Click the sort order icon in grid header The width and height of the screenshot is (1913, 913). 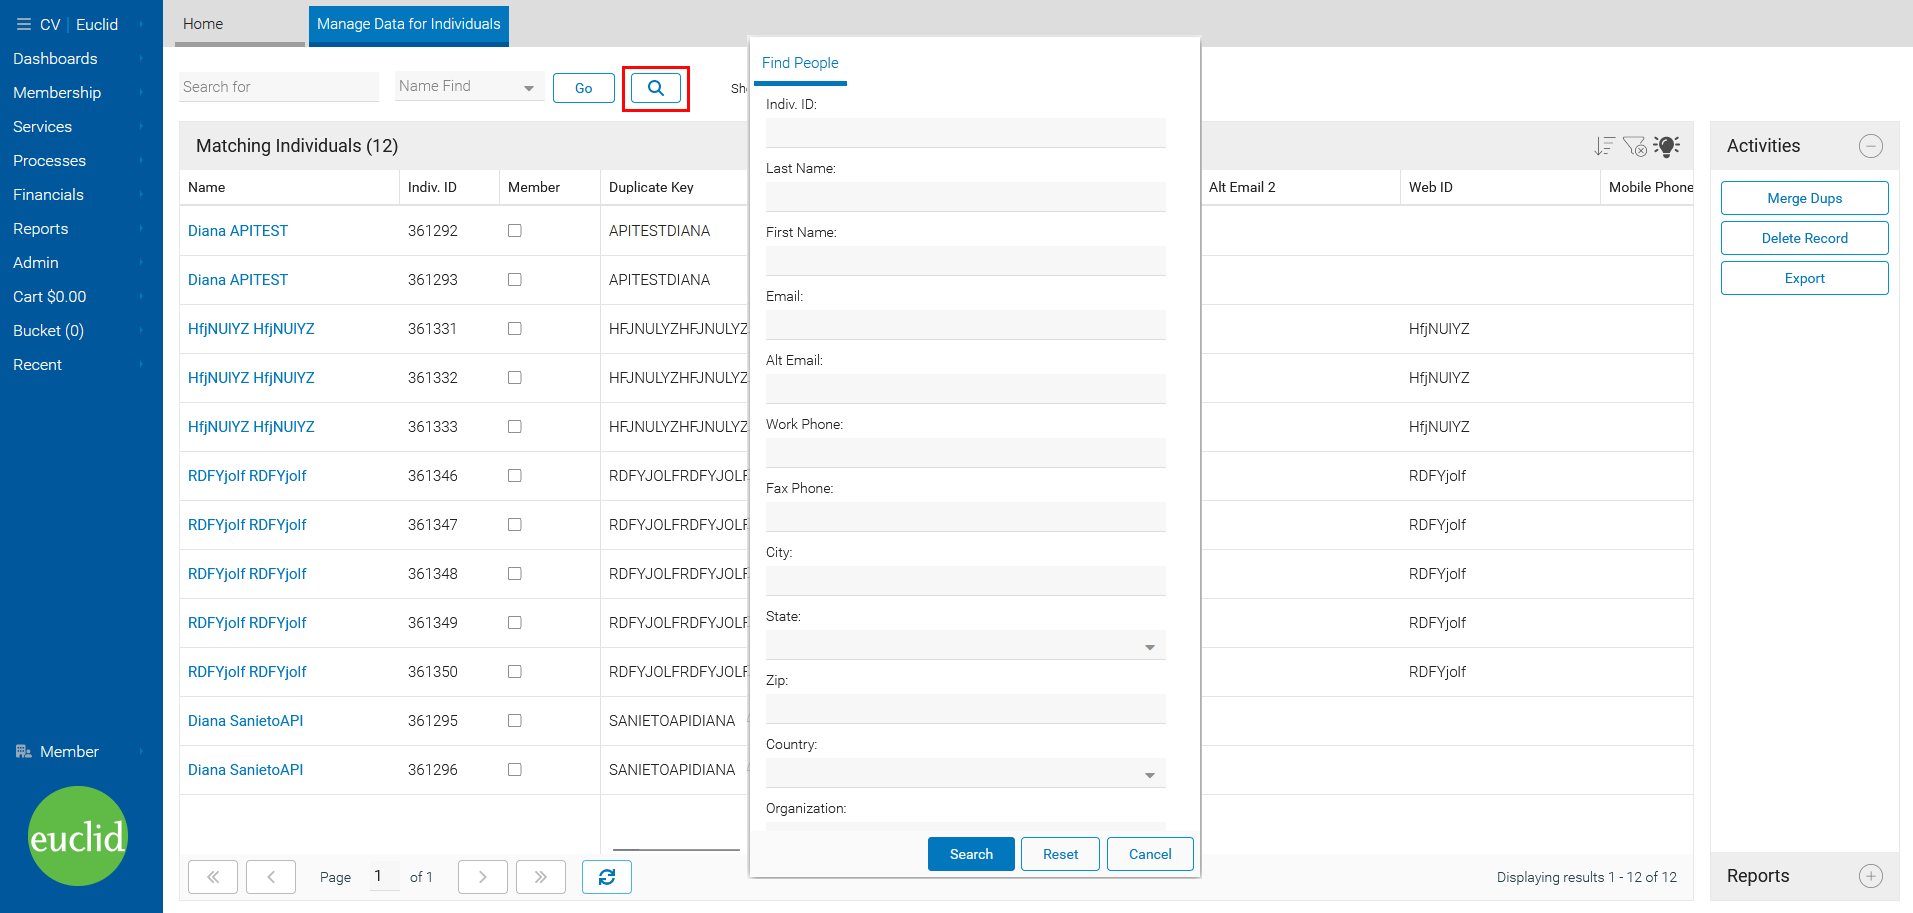[x=1604, y=147]
